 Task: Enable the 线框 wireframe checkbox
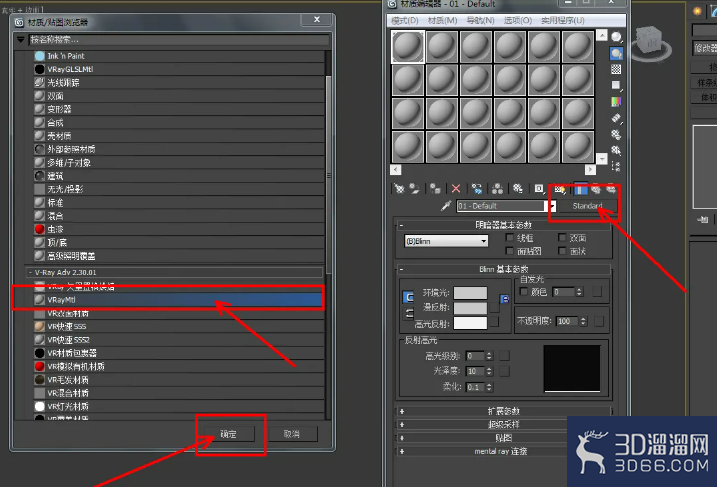click(509, 237)
